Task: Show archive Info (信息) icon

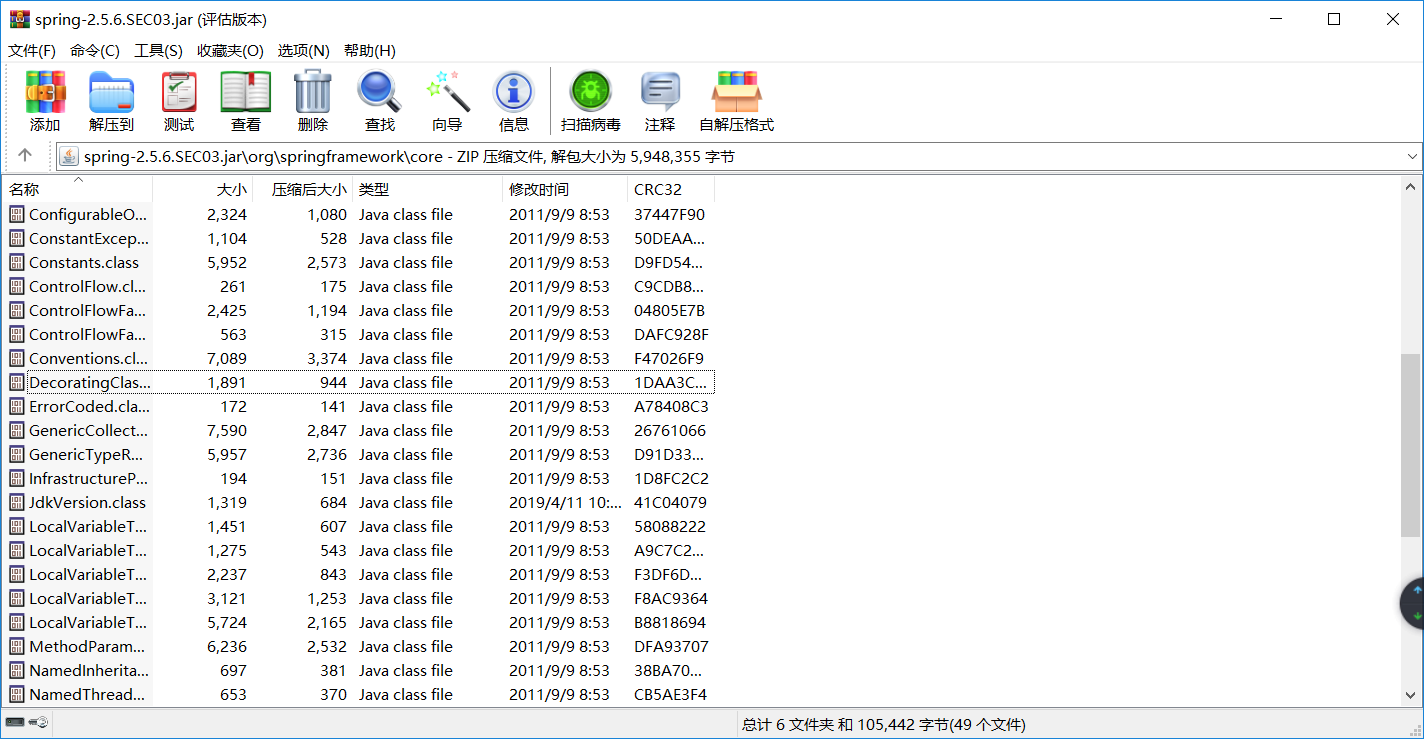Action: [514, 93]
